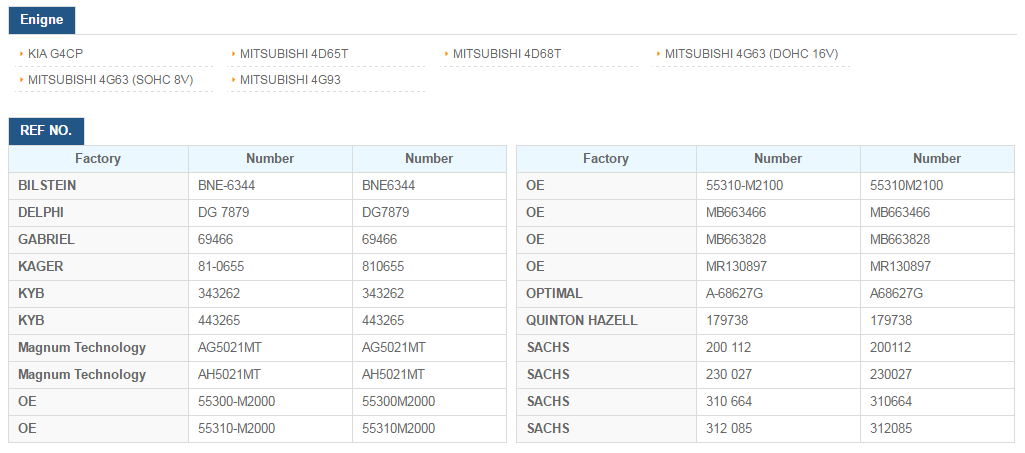Click SACHS number 312 085 cell
This screenshot has width=1025, height=453.
pos(779,429)
